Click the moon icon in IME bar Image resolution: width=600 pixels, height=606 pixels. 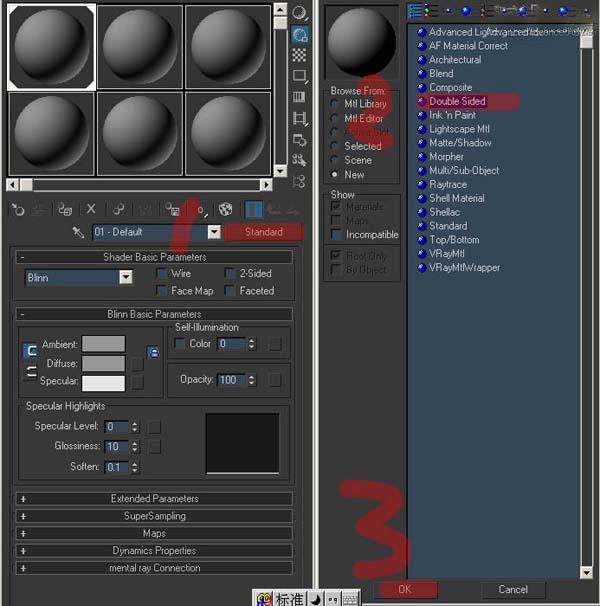(316, 599)
